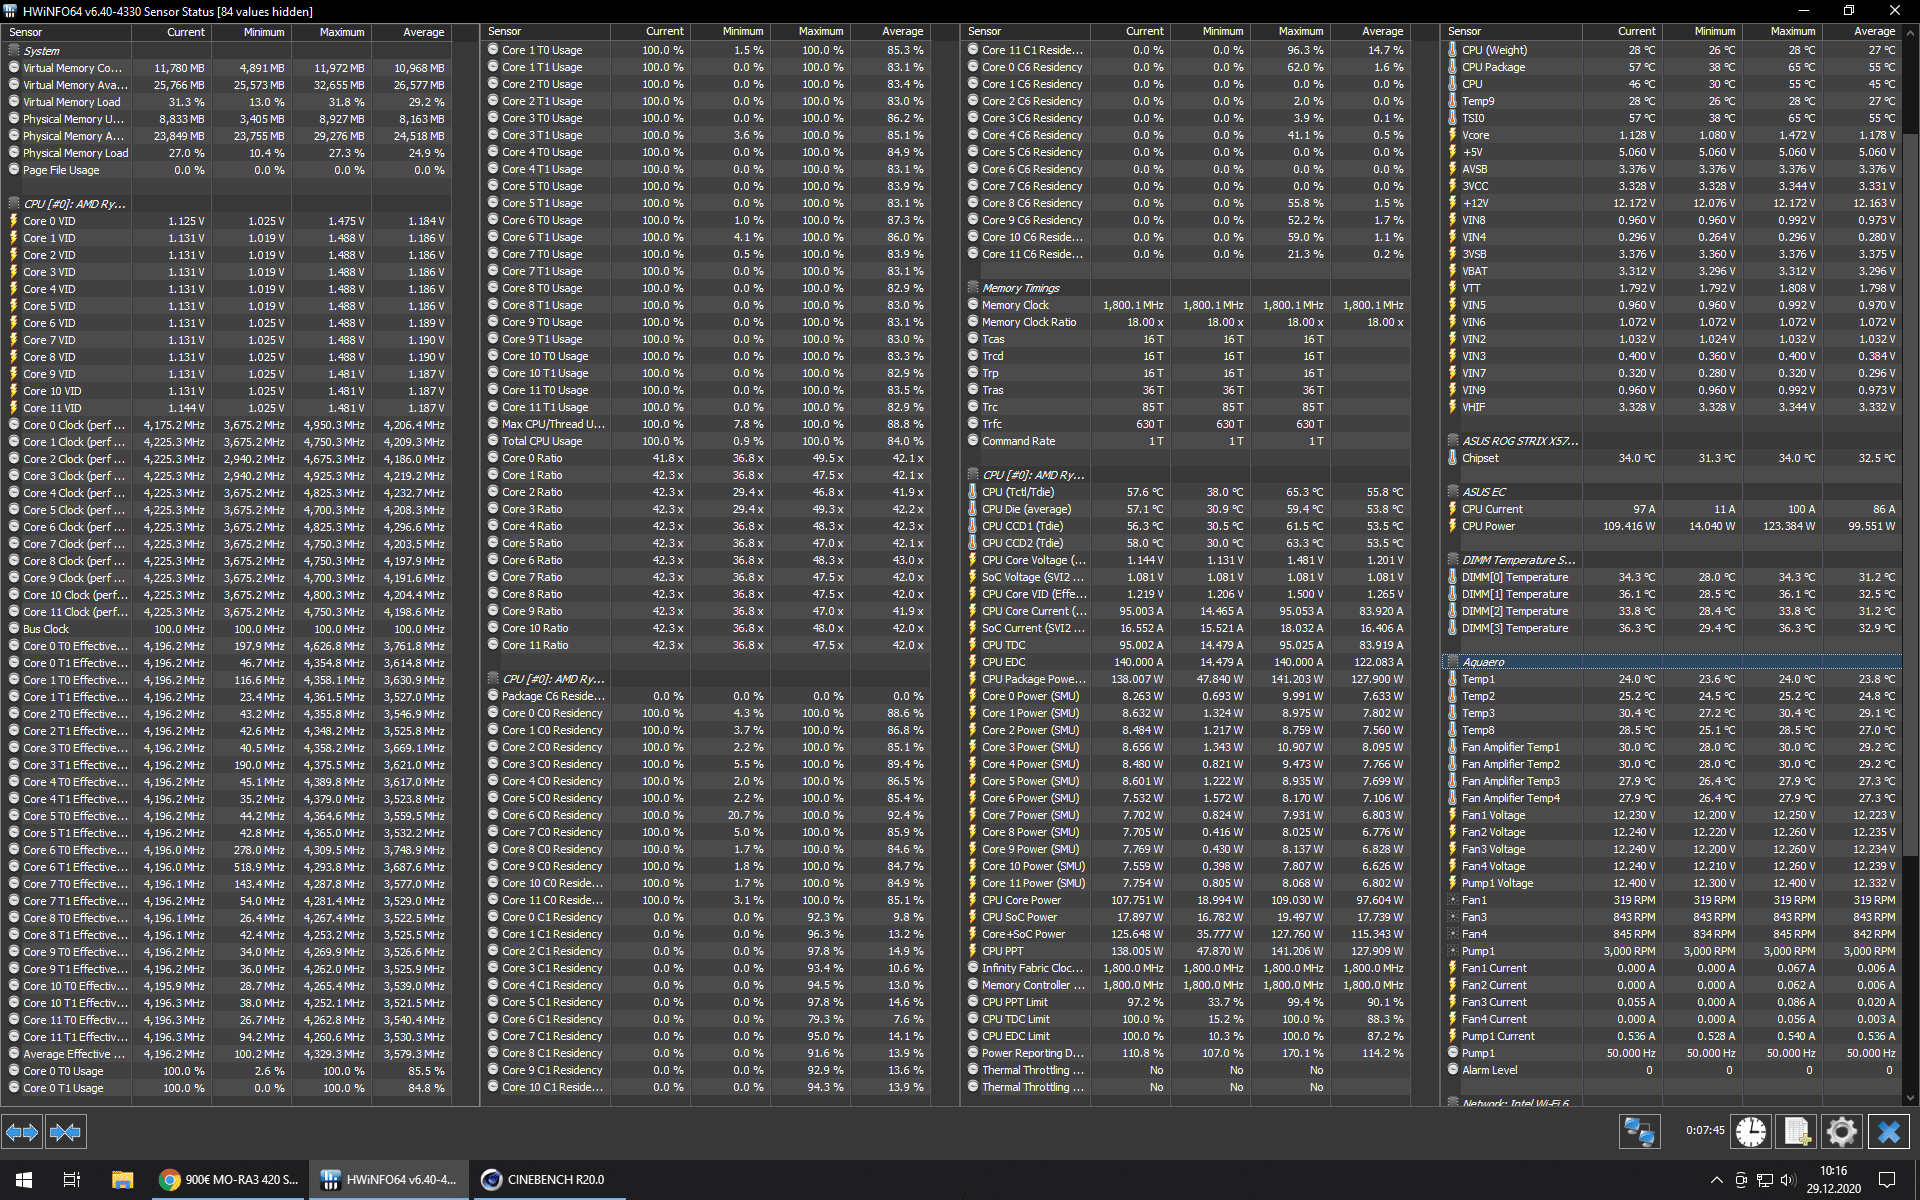Click the scrollbar down arrow at right edge
1920x1200 pixels.
pos(1910,1097)
